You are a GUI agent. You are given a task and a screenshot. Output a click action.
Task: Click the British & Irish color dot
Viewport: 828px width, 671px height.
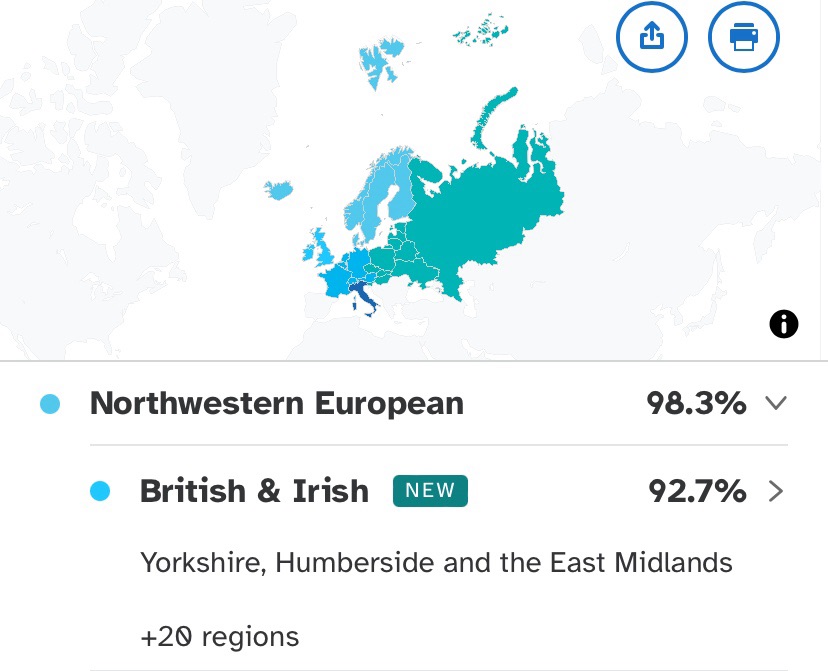pyautogui.click(x=99, y=491)
